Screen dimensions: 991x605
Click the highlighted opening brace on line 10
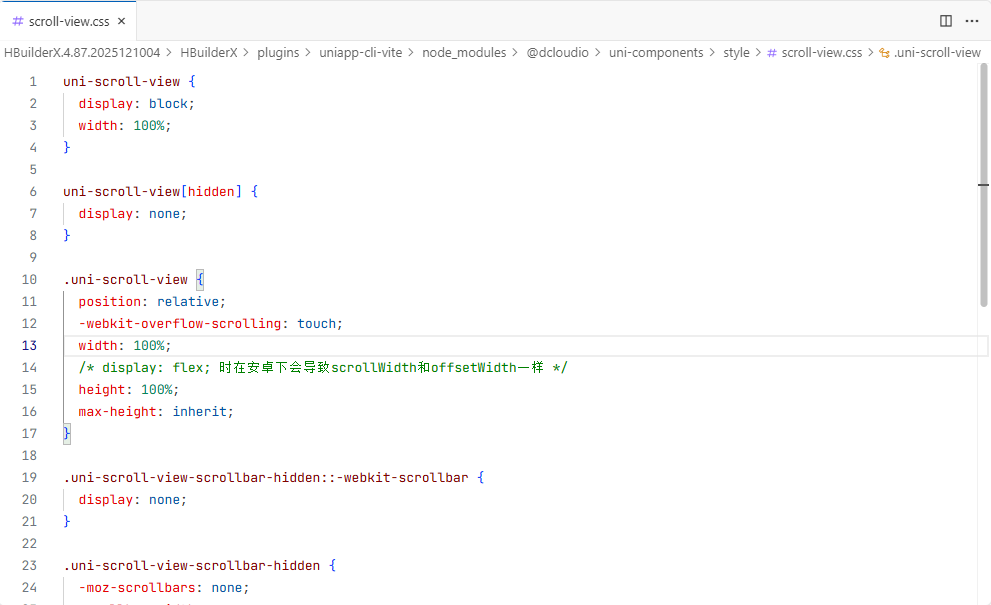[200, 279]
